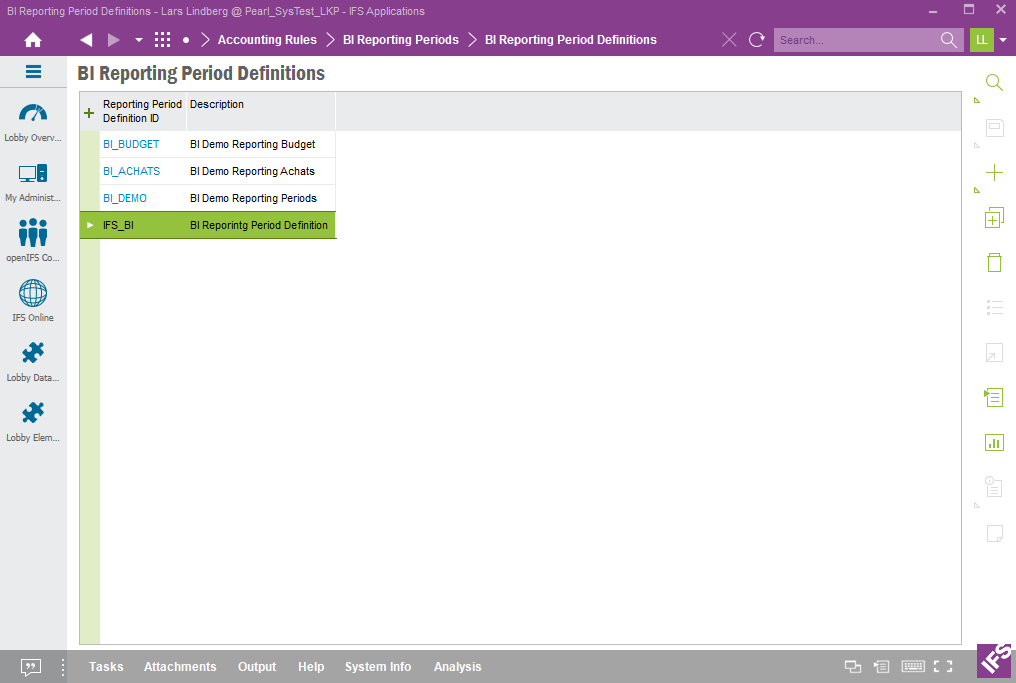
Task: Select 'BI Reporintg Period Definition' description cell
Action: (261, 226)
